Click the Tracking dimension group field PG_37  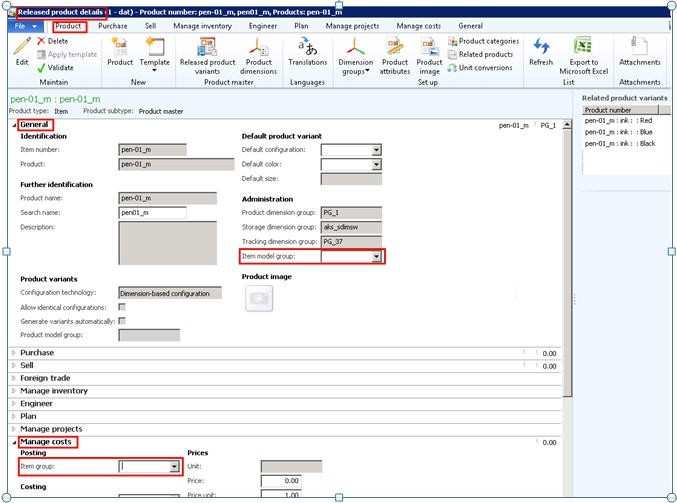click(x=351, y=242)
